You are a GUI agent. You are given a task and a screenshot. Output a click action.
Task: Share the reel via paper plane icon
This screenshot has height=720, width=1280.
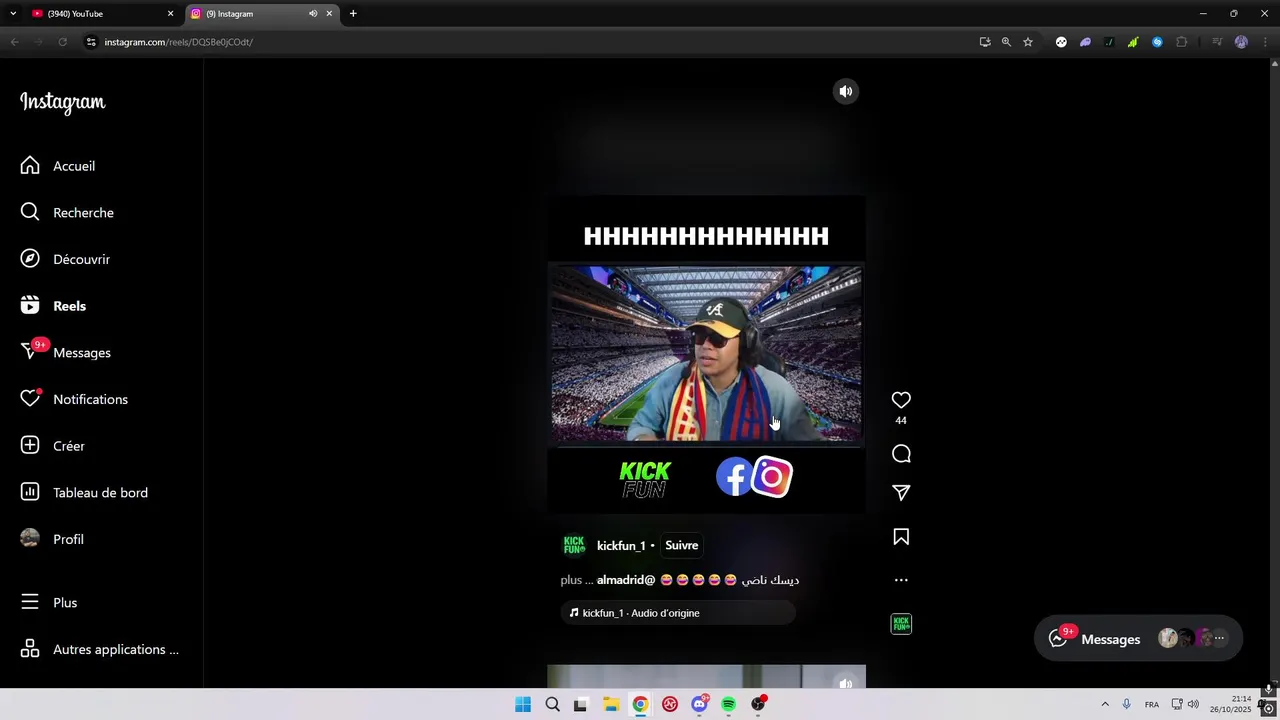coord(901,493)
